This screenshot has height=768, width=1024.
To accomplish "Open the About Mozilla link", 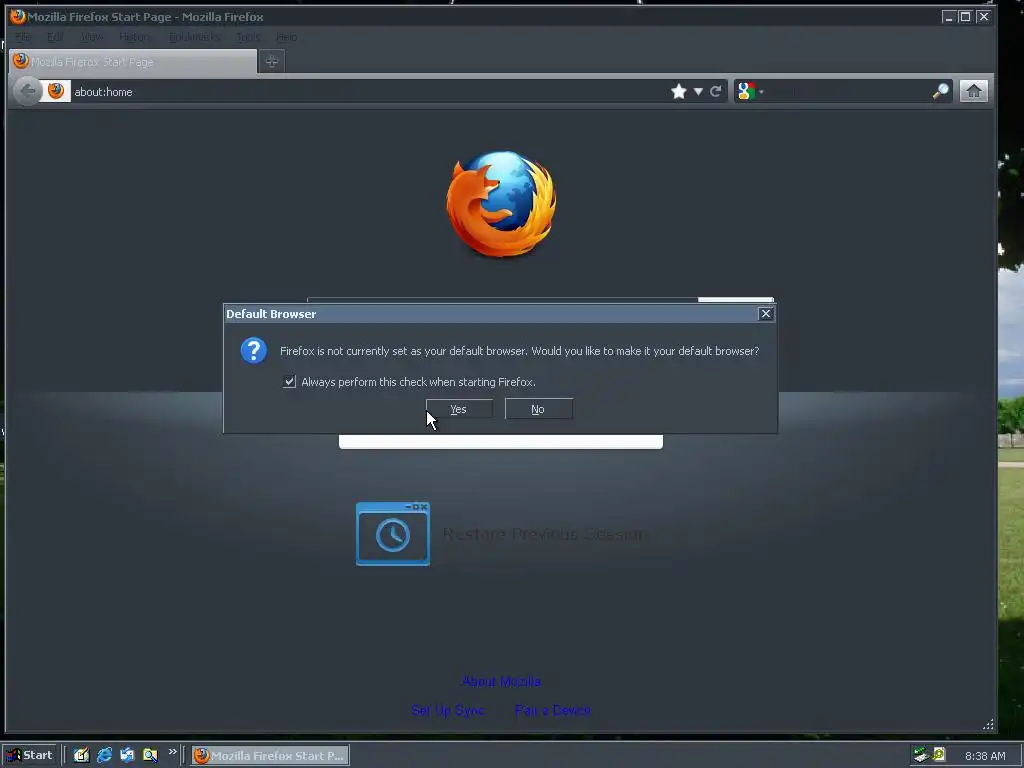I will [x=502, y=681].
